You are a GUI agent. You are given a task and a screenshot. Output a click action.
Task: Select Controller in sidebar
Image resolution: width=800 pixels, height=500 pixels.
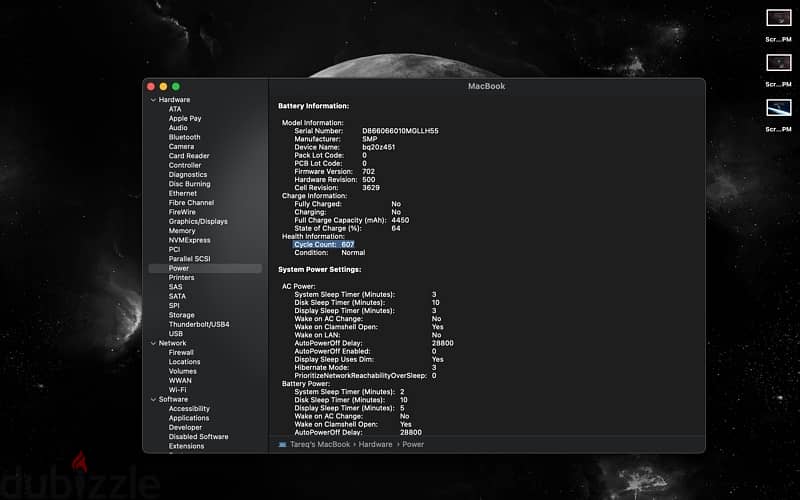185,165
